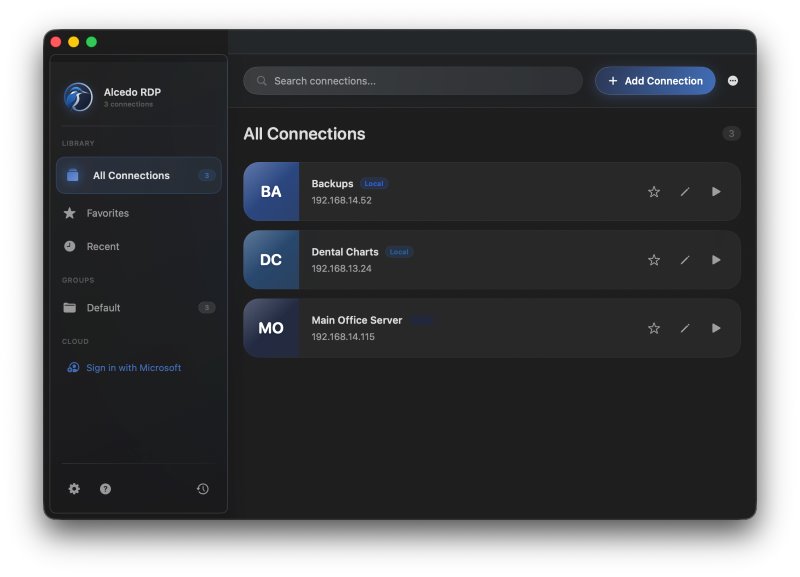Open the more options ellipsis menu

pyautogui.click(x=733, y=81)
